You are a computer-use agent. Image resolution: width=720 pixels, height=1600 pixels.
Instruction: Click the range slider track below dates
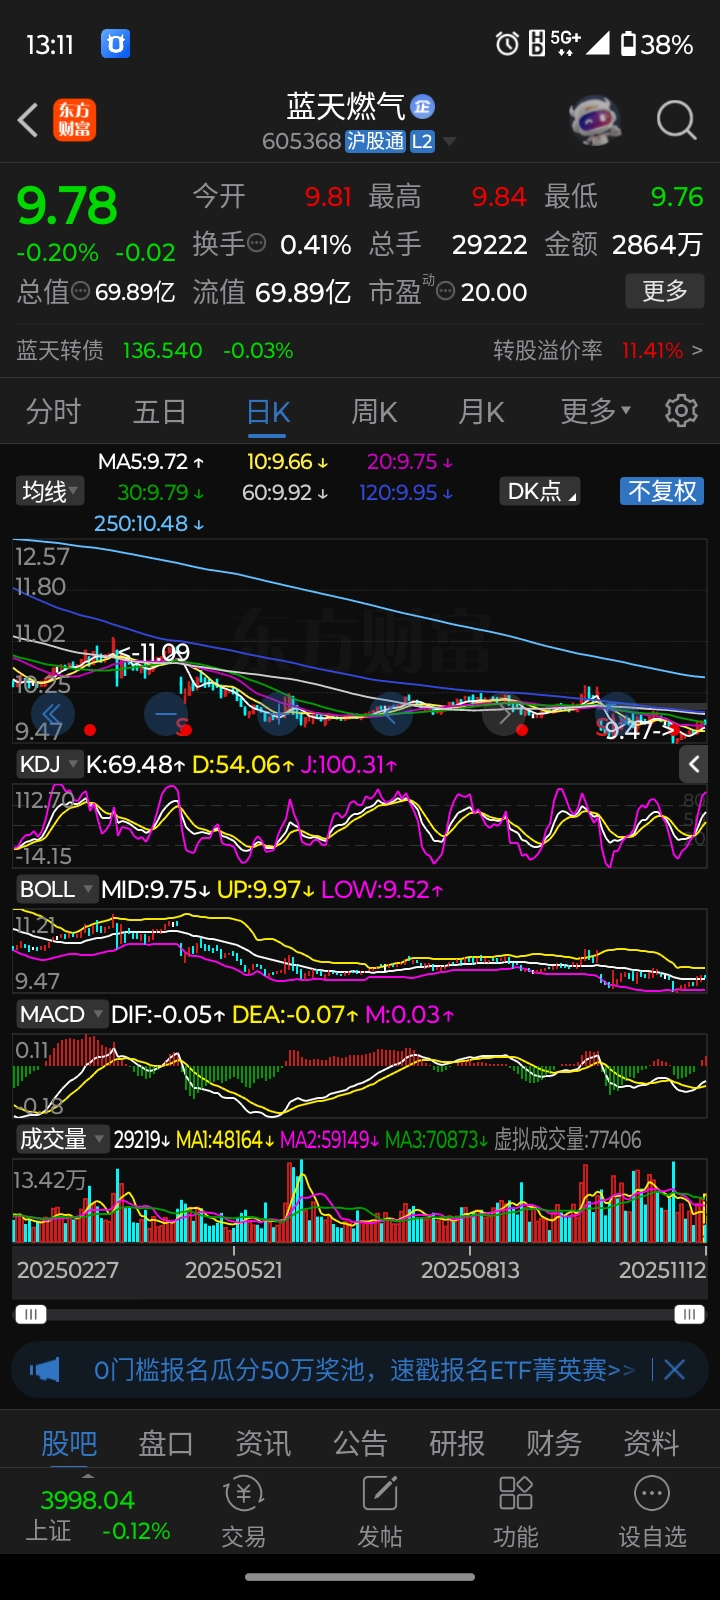pyautogui.click(x=360, y=1314)
